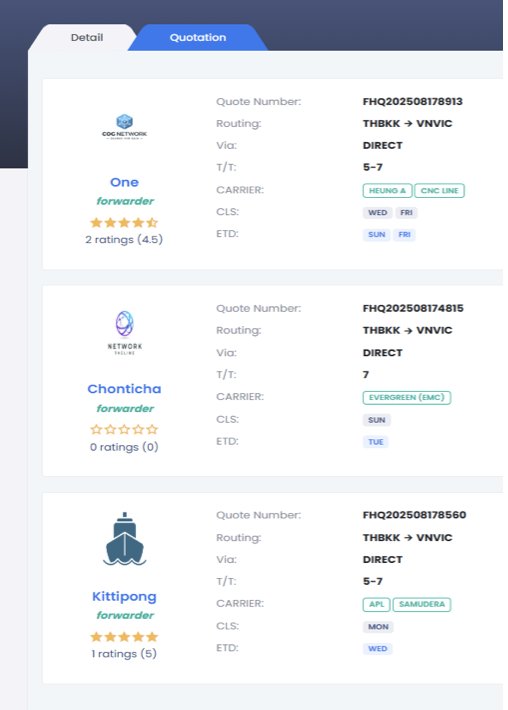The image size is (508, 710).
Task: Click the WED closing day badge
Action: pyautogui.click(x=378, y=213)
